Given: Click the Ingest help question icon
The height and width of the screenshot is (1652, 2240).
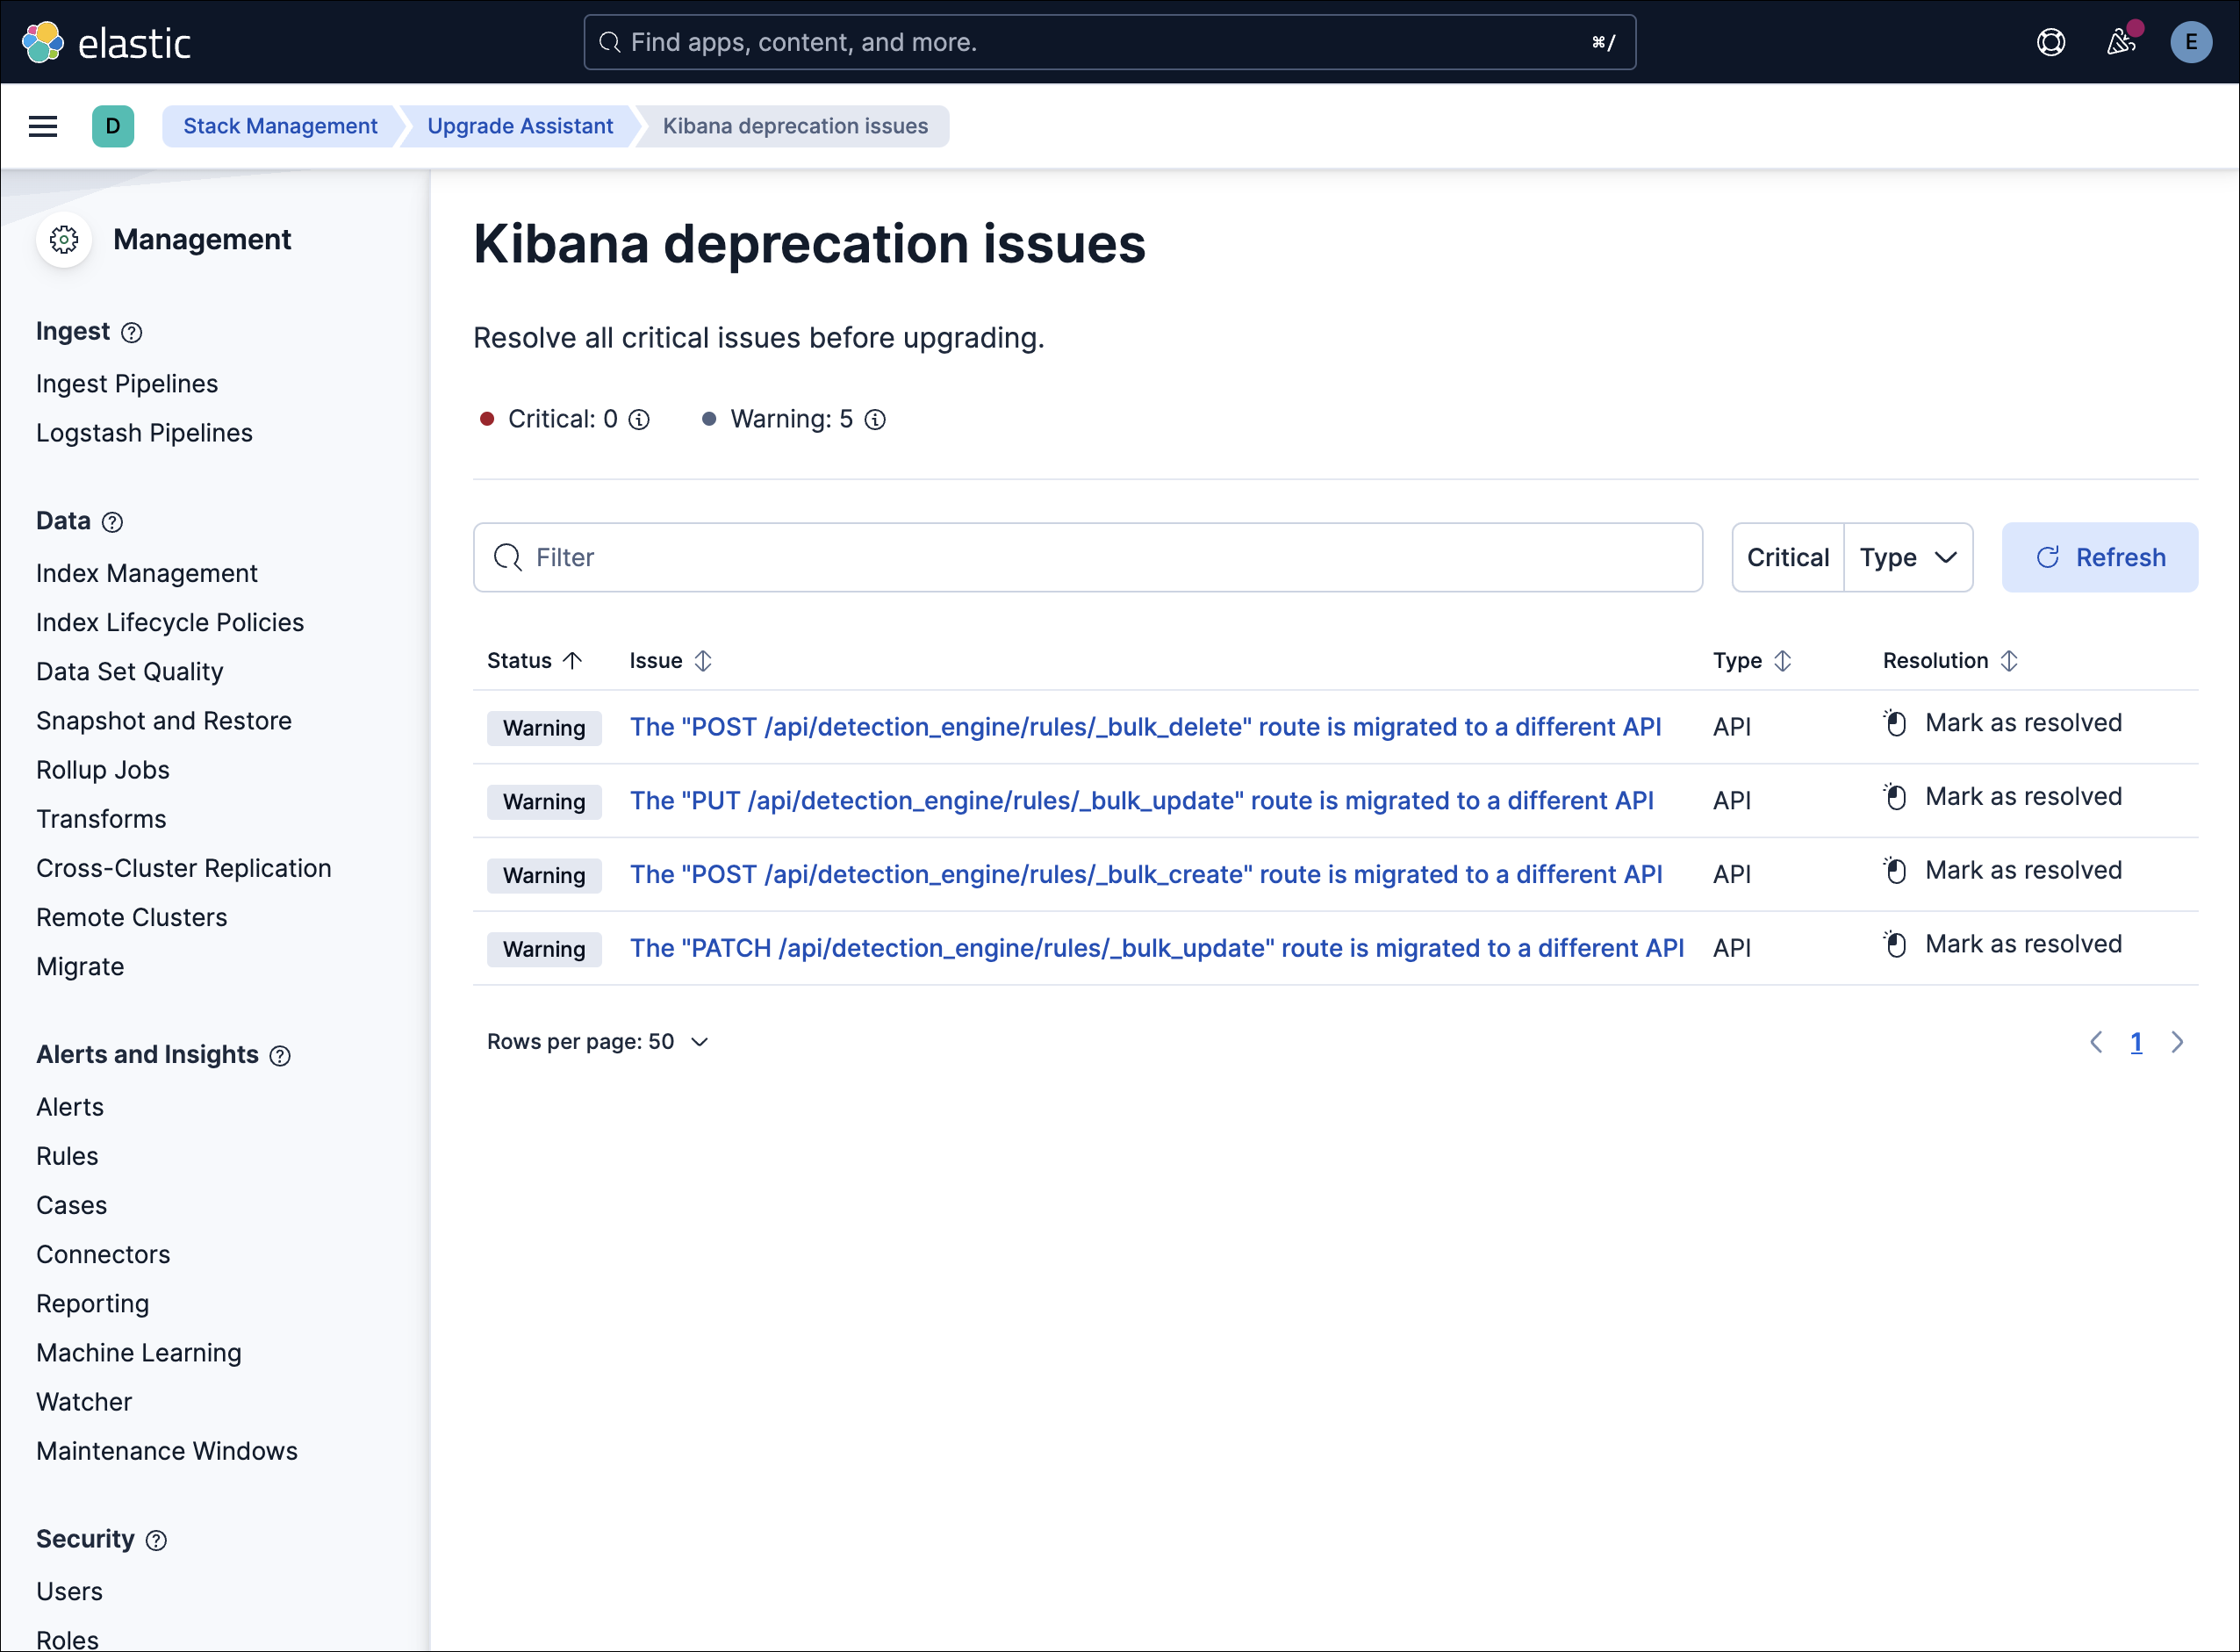Looking at the screenshot, I should tap(131, 333).
